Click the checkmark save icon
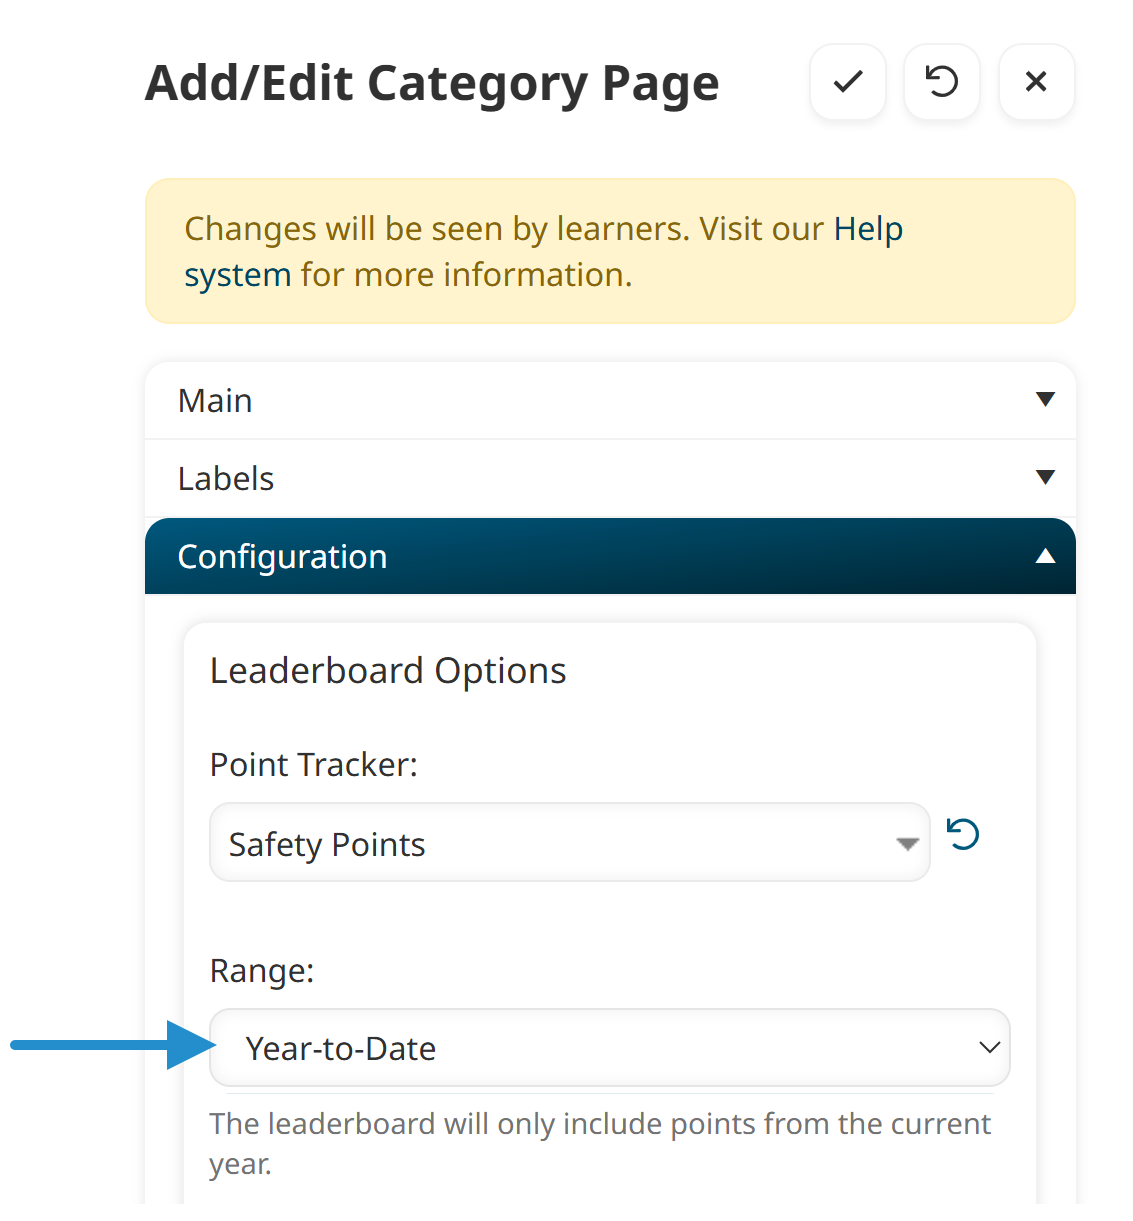Viewport: 1133px width, 1221px height. click(848, 82)
